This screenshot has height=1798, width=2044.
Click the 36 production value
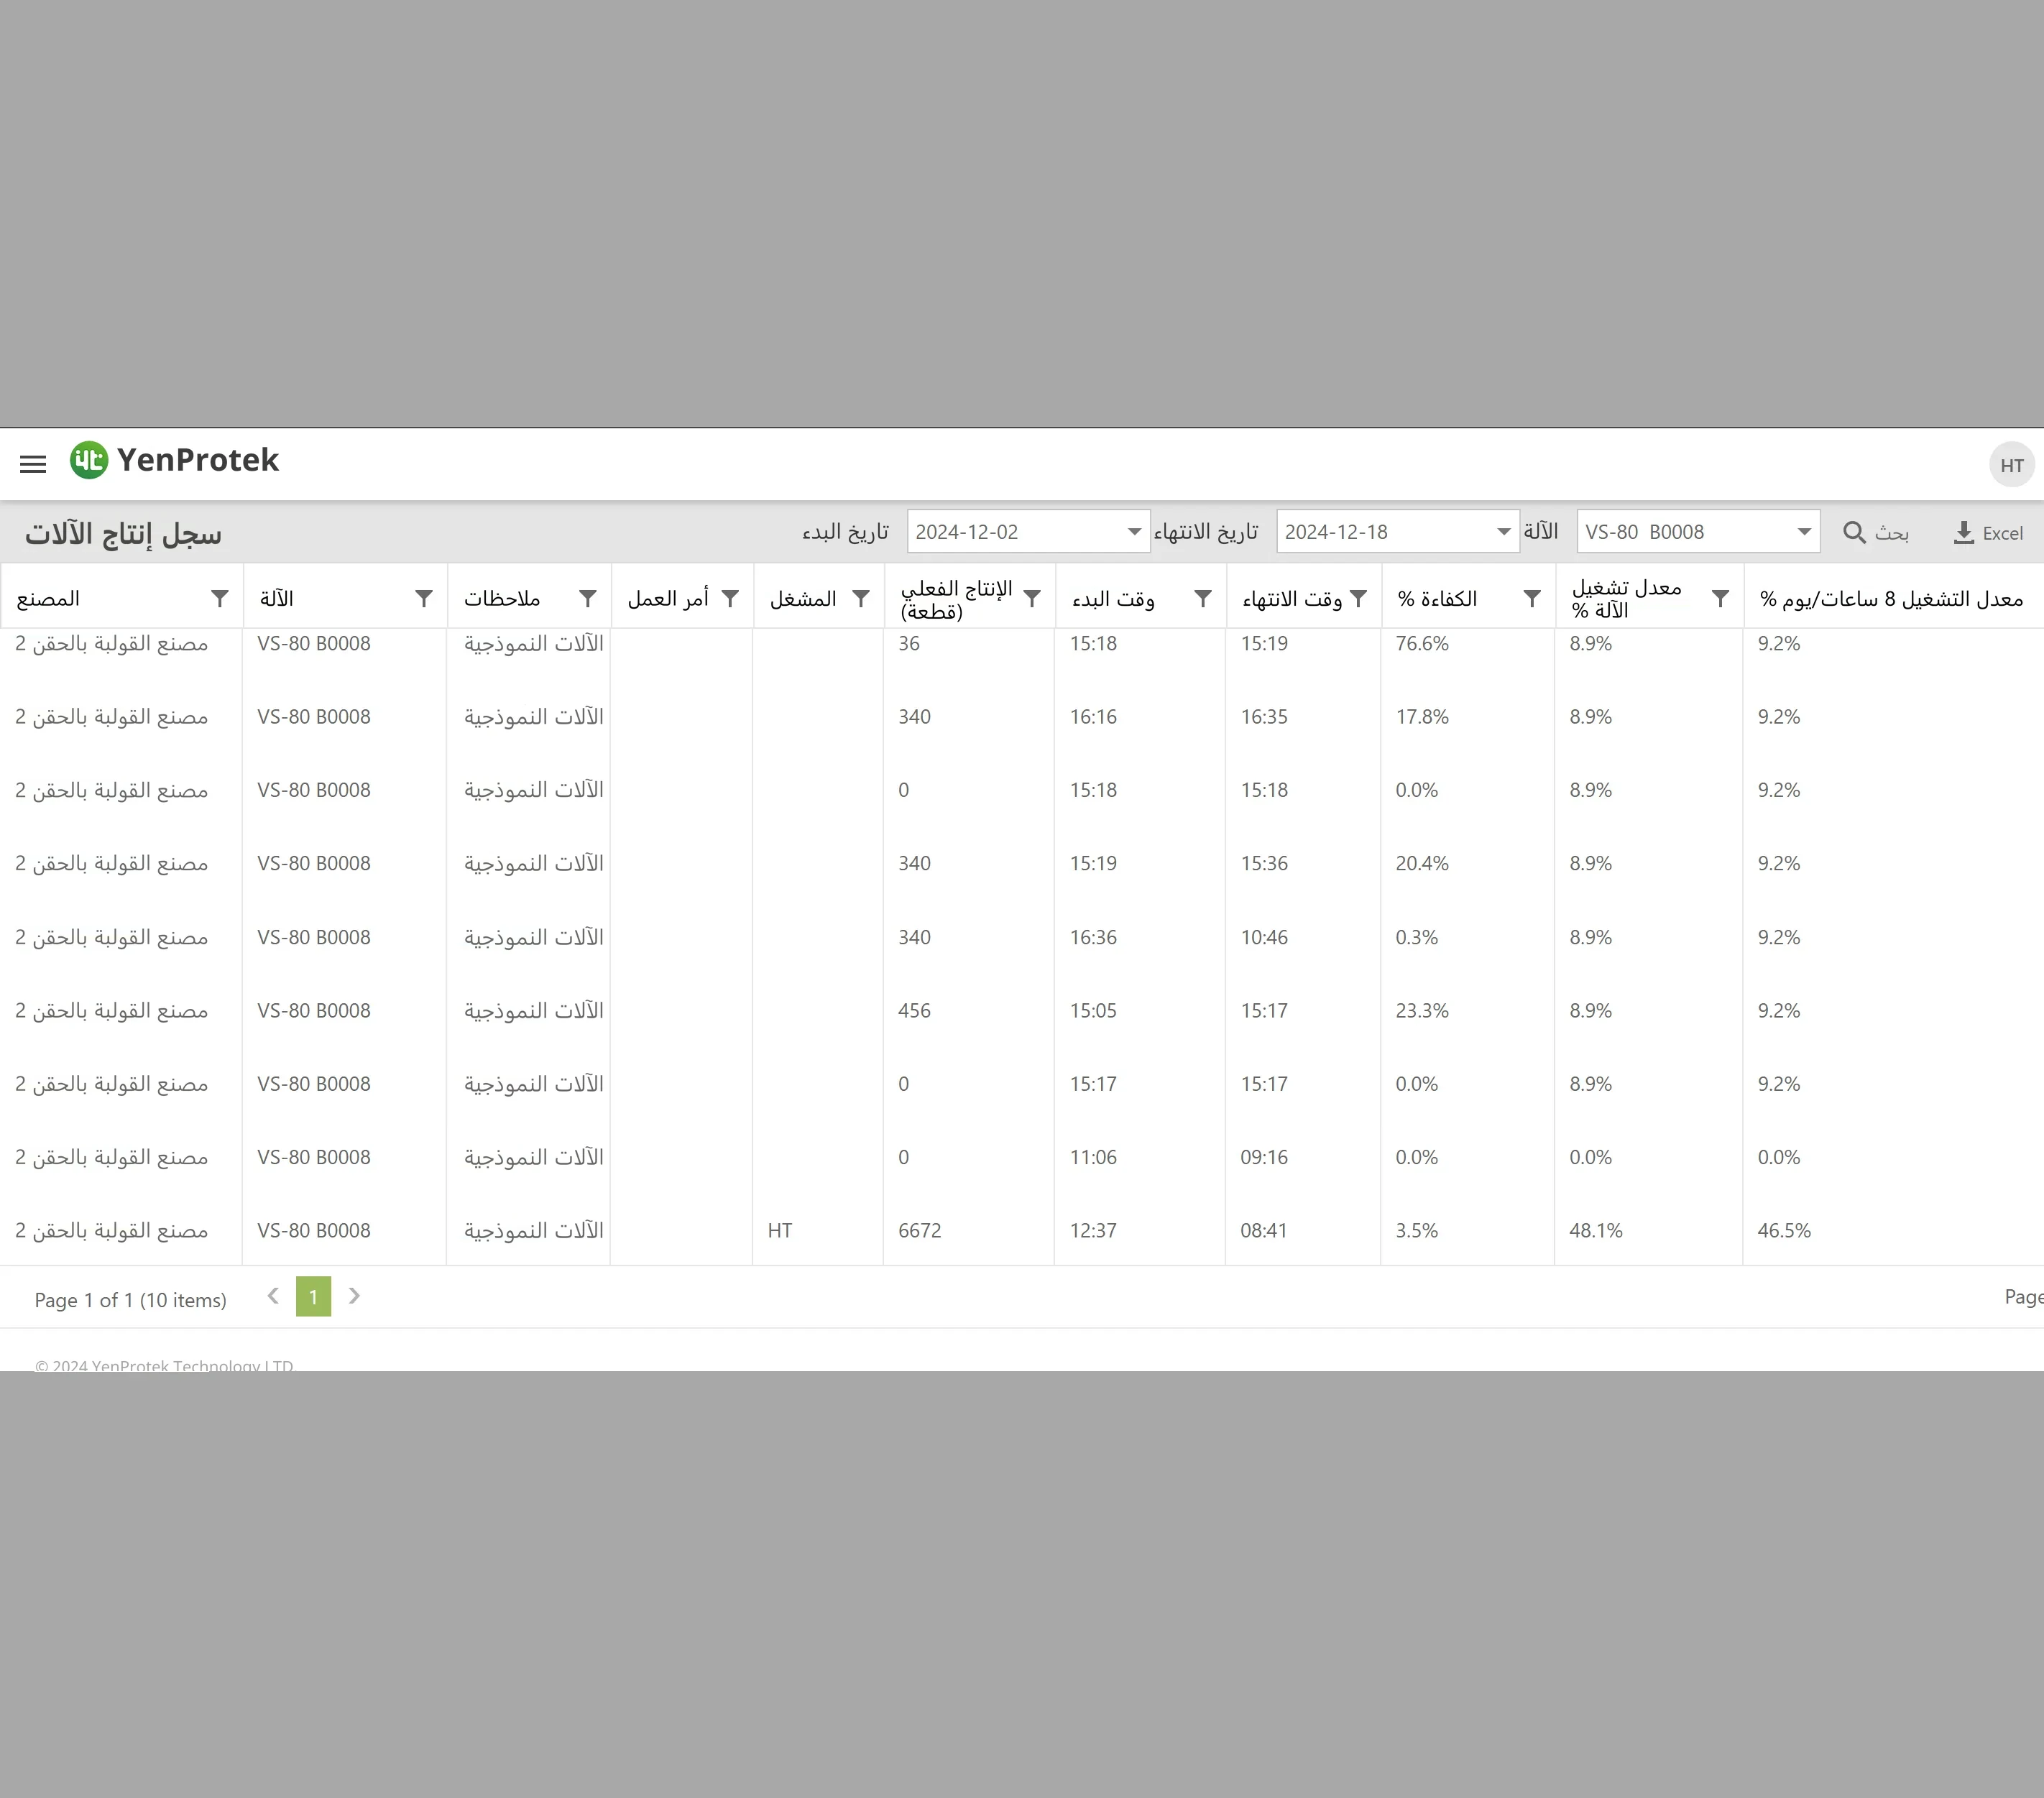(909, 643)
